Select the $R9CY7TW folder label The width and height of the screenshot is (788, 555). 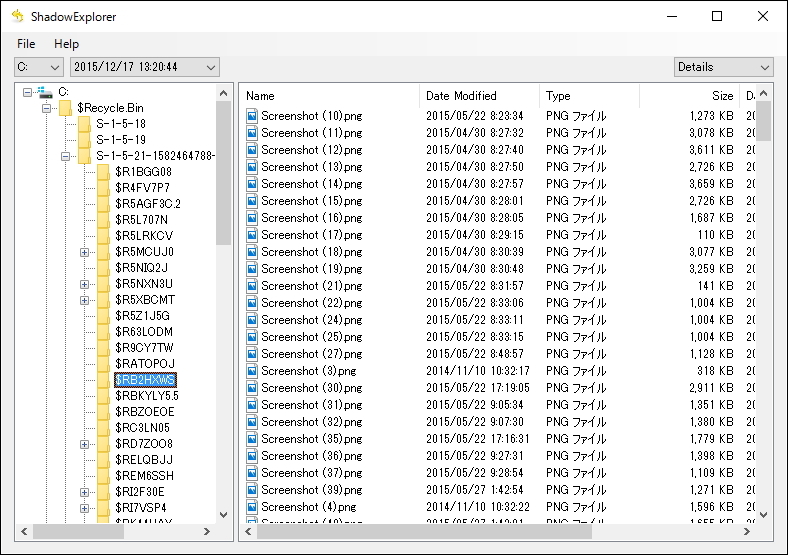point(144,348)
